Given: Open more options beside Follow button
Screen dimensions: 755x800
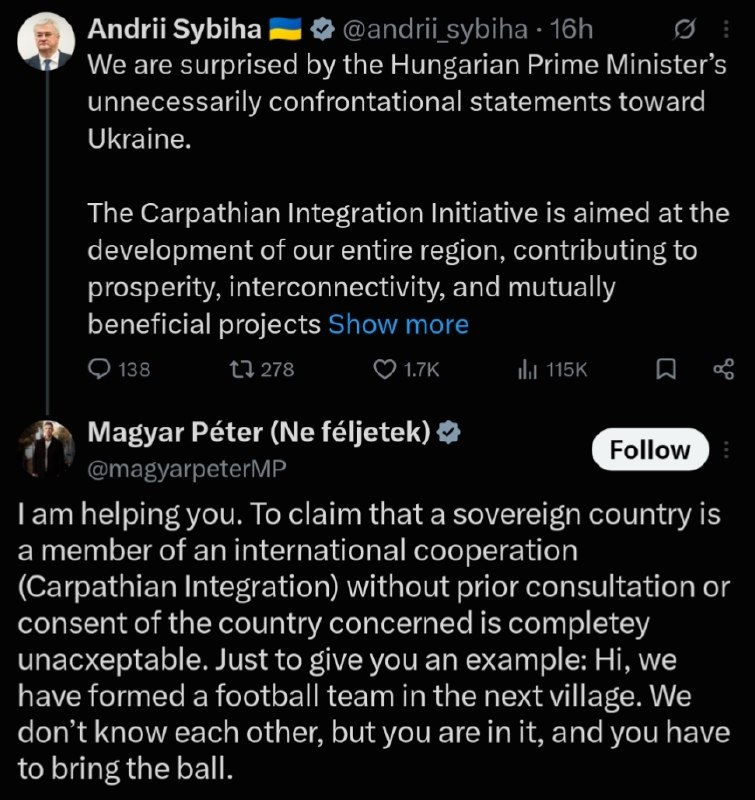Looking at the screenshot, I should (x=726, y=450).
